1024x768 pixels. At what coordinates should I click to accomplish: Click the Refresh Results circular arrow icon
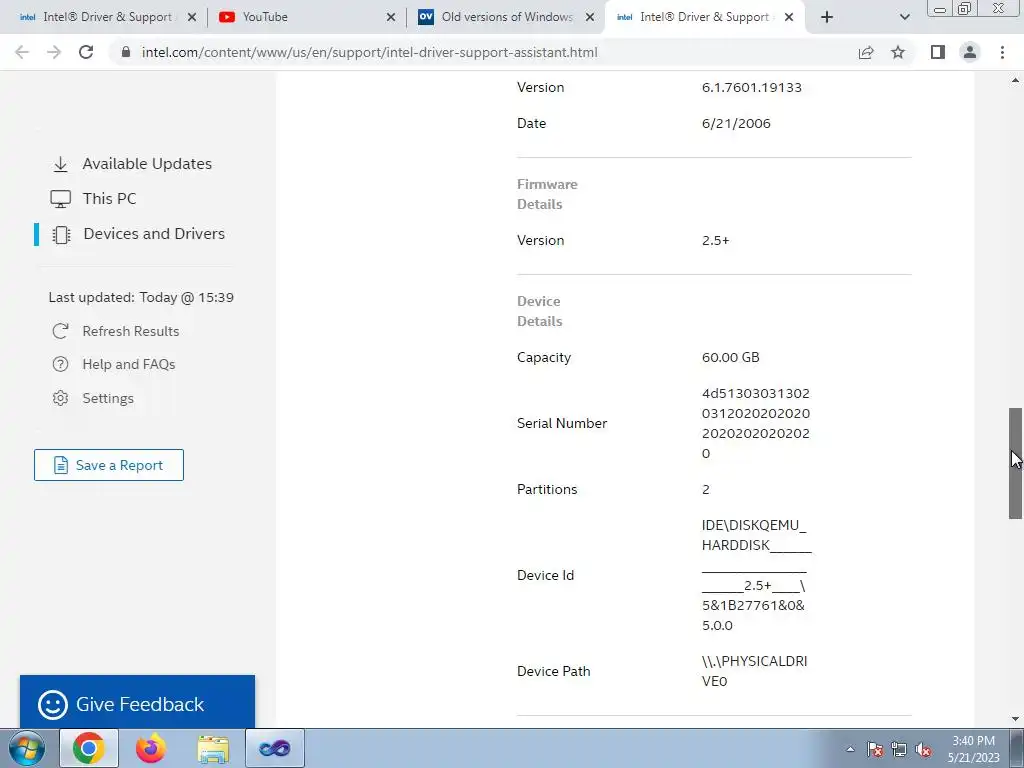tap(60, 331)
